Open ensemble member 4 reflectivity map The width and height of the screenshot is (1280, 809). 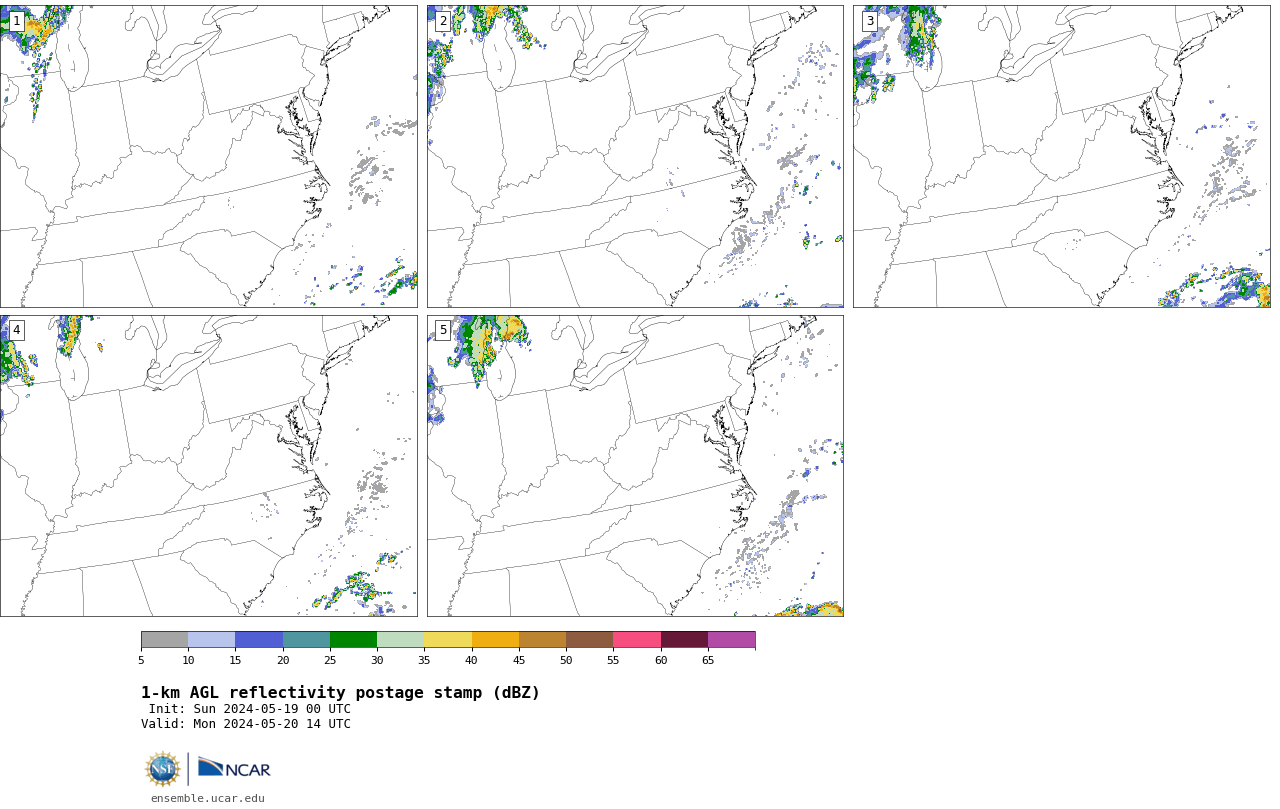click(x=208, y=466)
